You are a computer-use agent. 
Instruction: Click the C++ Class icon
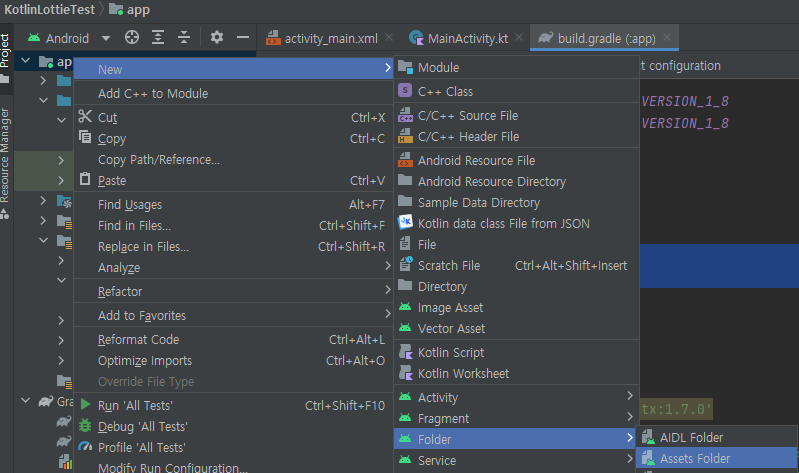coord(405,91)
